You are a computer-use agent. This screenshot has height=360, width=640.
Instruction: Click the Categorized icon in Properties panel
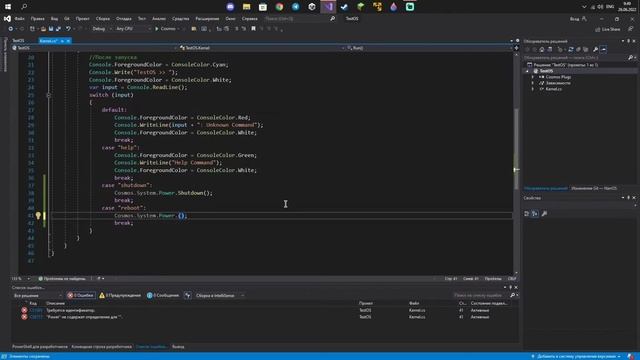[x=527, y=213]
